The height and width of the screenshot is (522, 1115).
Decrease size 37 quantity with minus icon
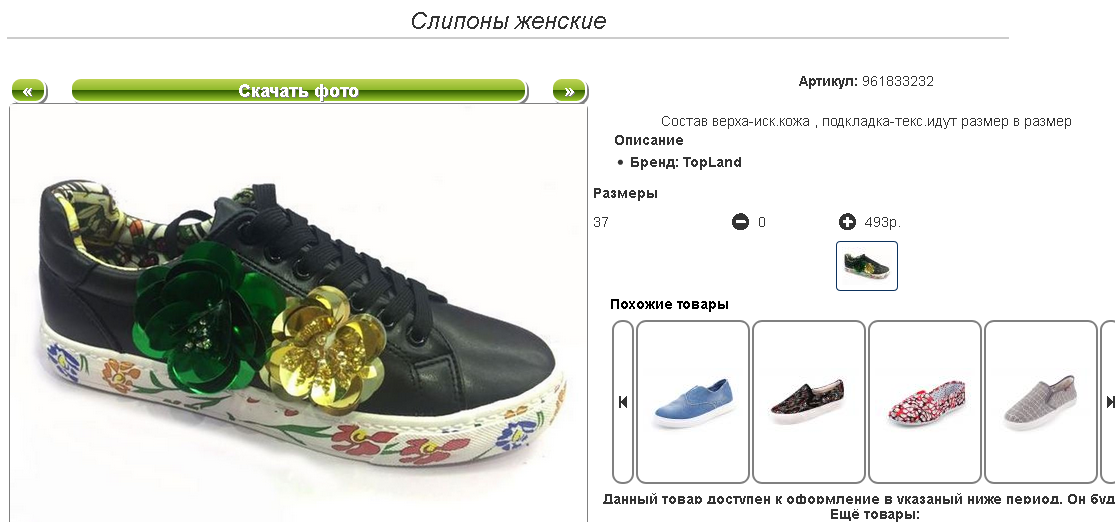click(x=740, y=223)
